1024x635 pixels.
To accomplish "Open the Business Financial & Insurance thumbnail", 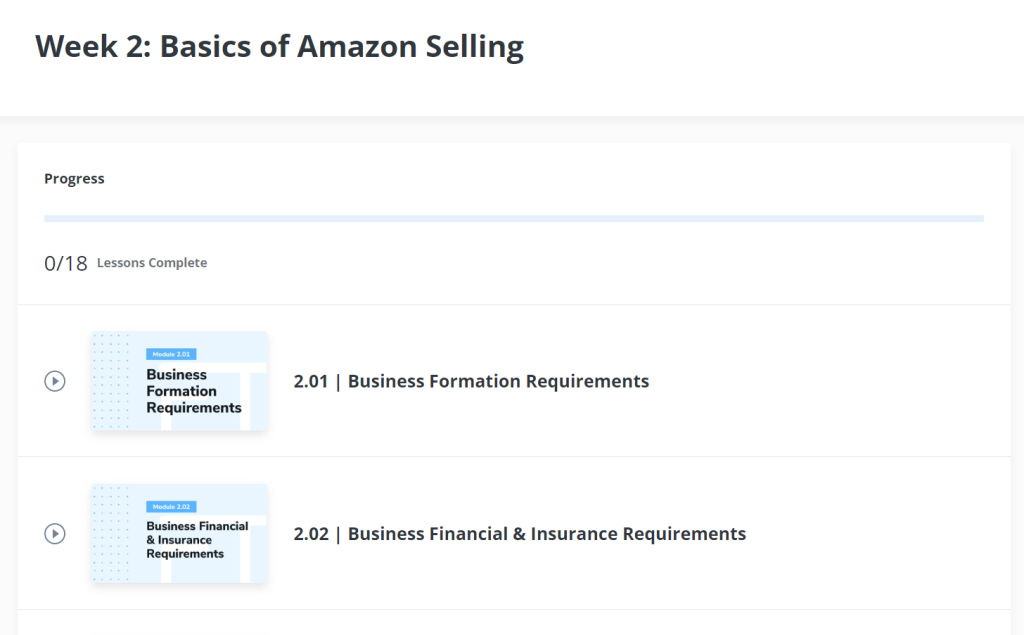I will coord(180,534).
